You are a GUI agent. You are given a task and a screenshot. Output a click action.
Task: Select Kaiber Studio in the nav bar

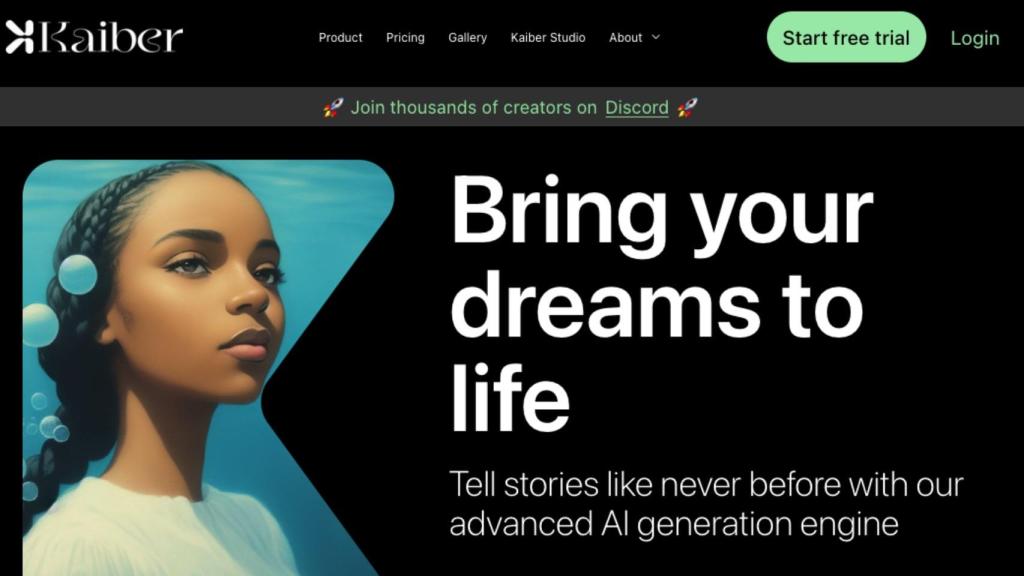click(548, 38)
